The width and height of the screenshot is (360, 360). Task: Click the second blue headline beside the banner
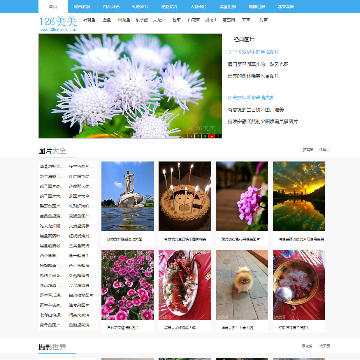(251, 98)
